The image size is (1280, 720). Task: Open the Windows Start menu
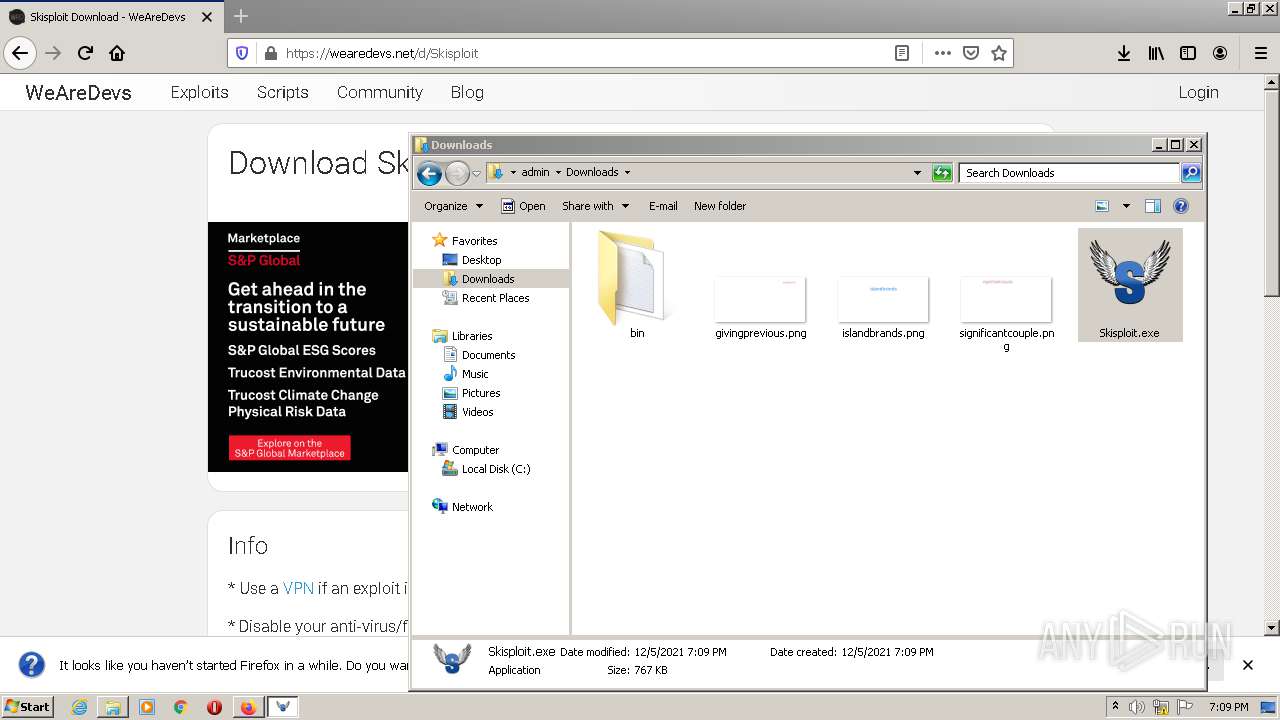click(x=27, y=707)
